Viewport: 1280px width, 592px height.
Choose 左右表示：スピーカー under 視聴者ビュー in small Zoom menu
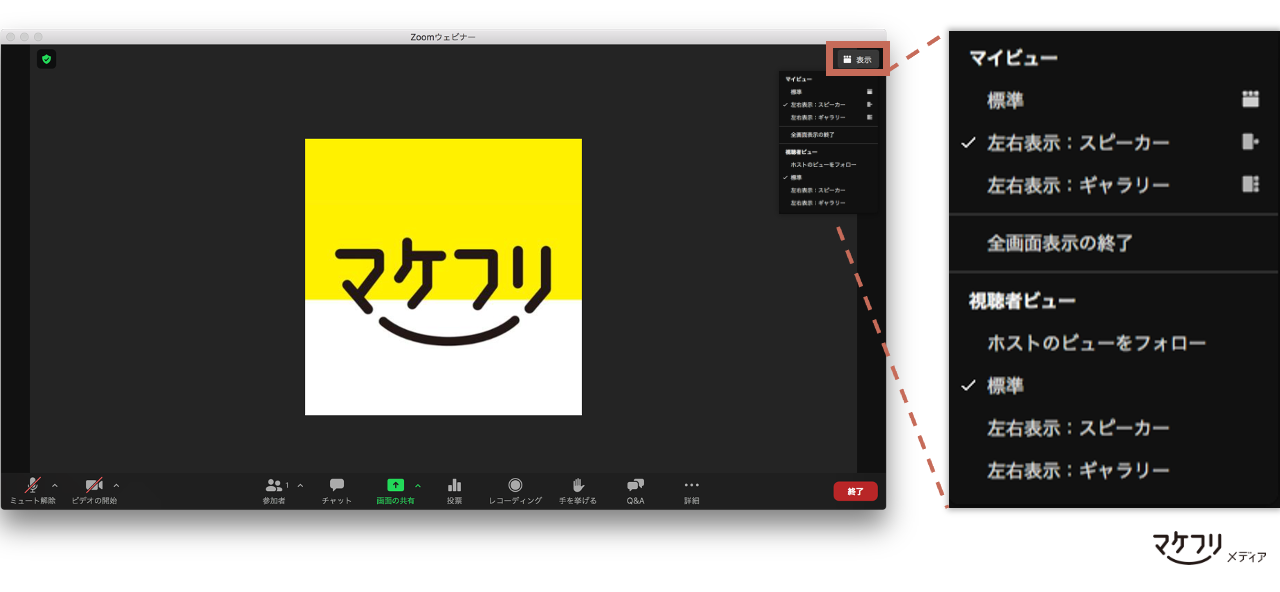tap(817, 190)
